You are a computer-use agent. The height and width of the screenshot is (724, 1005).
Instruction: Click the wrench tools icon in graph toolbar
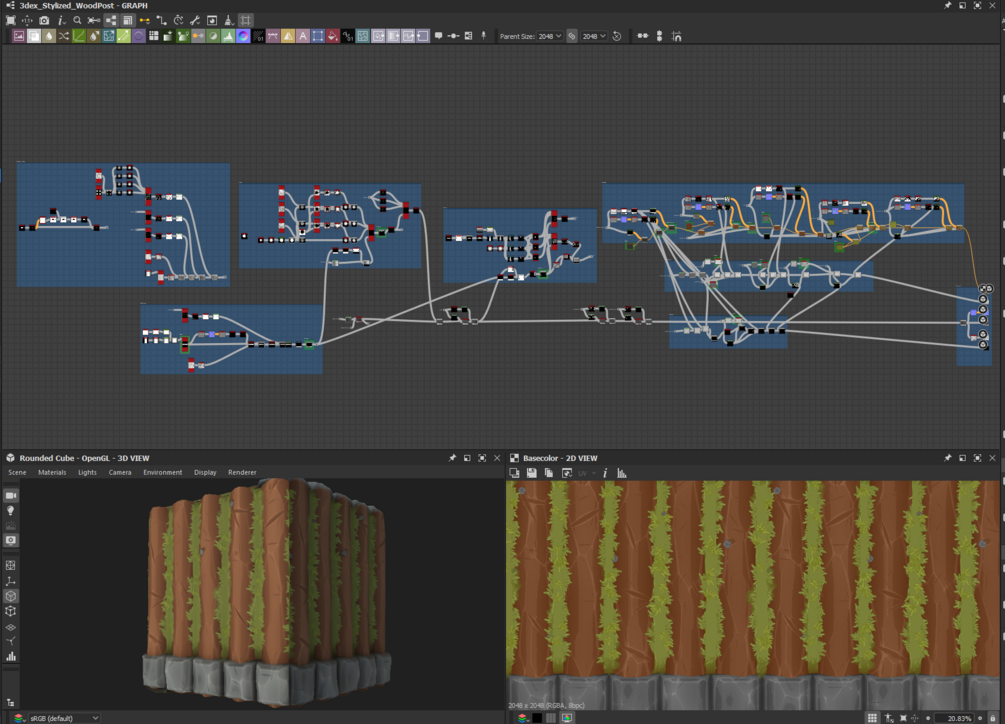coord(195,21)
